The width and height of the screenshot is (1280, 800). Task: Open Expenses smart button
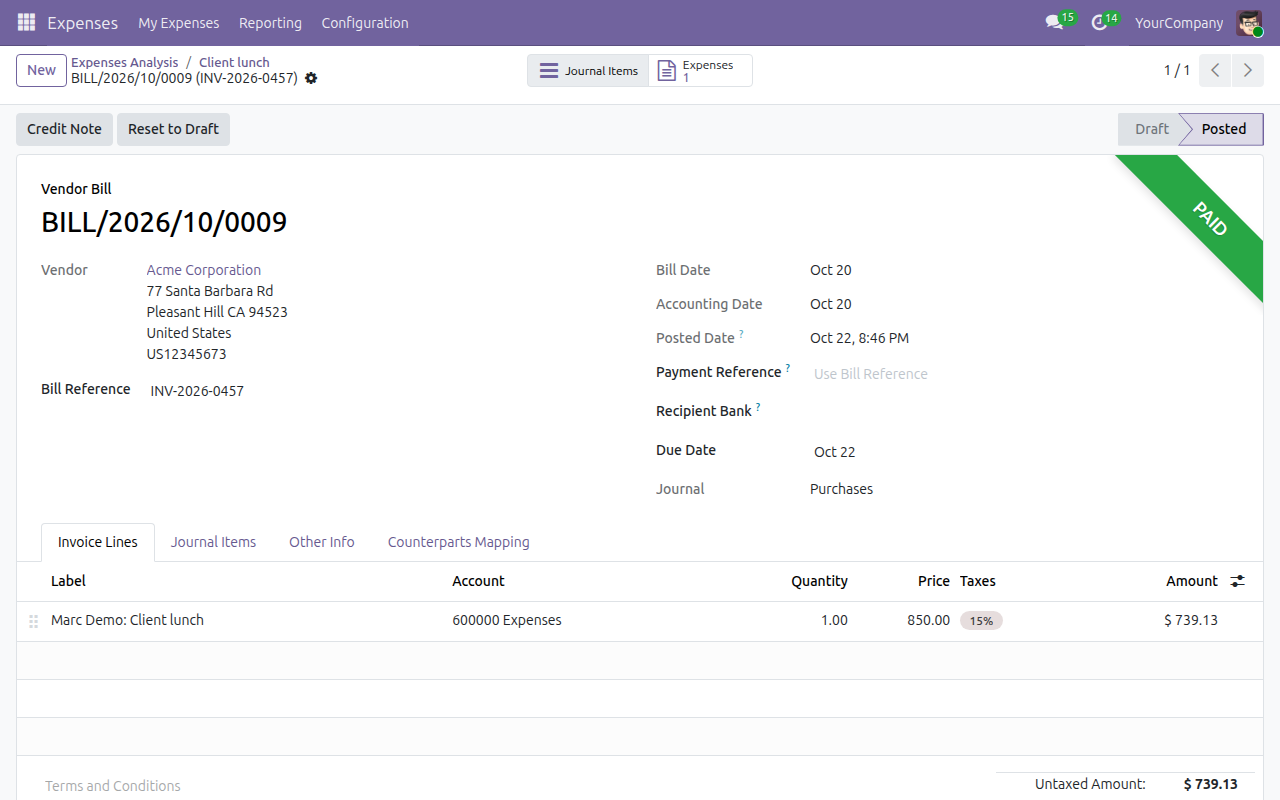[x=700, y=71]
